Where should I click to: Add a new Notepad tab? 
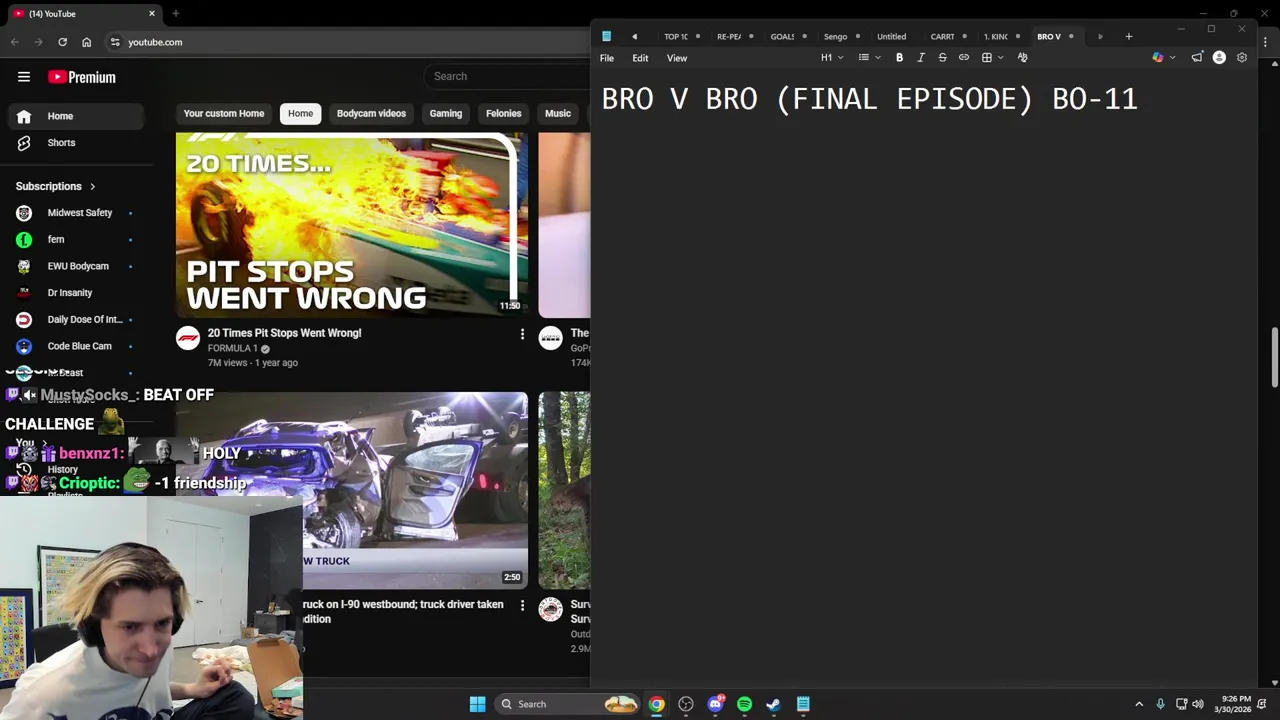tap(1129, 37)
